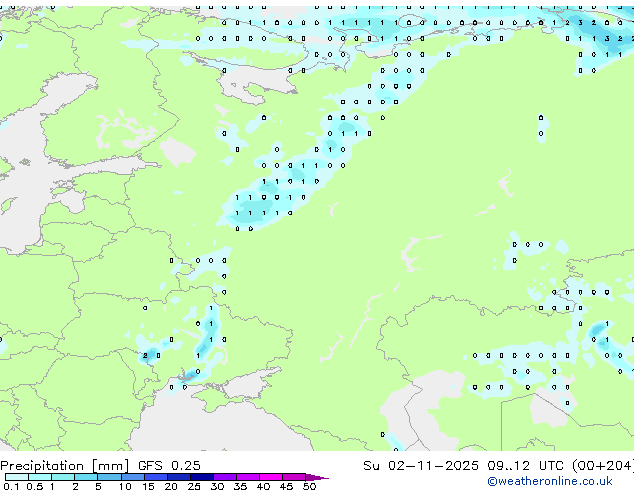
Task: Select legend swatch between 5 and 10
Action: (109, 477)
